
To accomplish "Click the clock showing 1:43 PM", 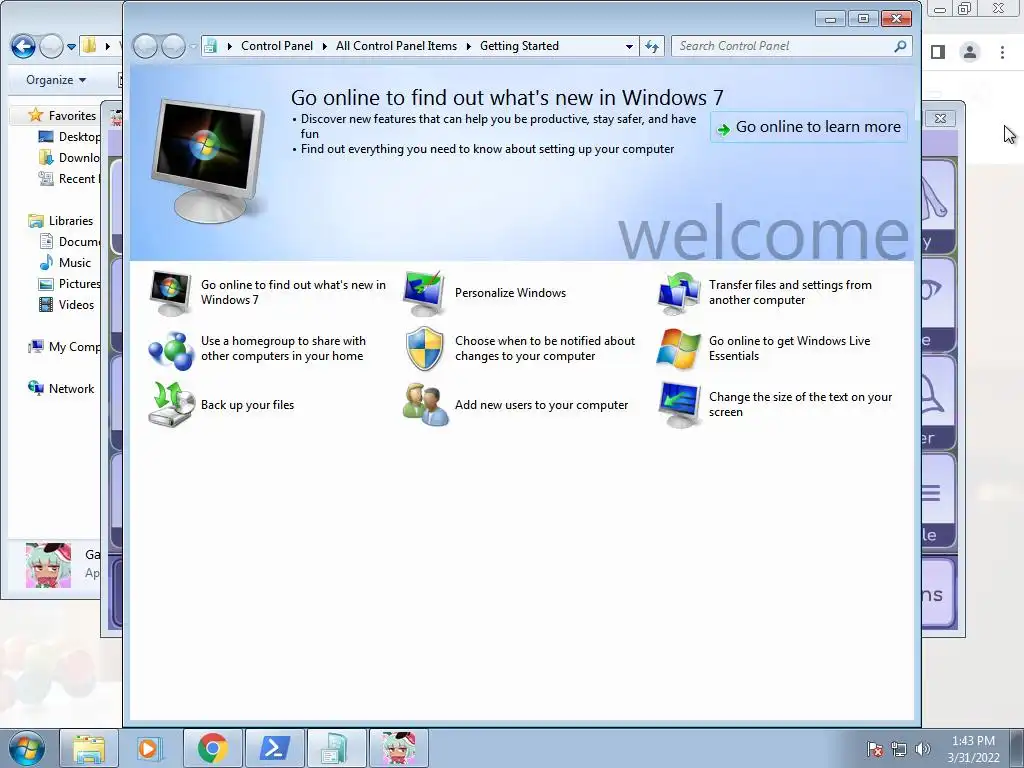I will point(973,741).
